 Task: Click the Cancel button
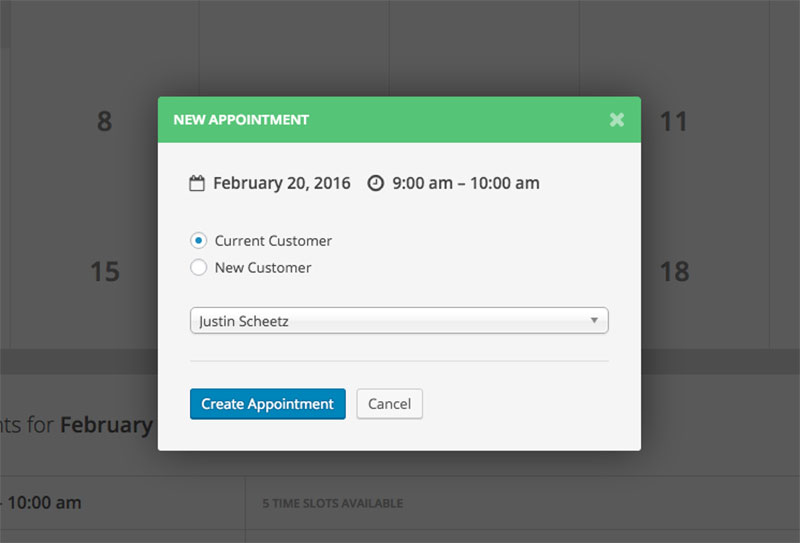pyautogui.click(x=389, y=404)
